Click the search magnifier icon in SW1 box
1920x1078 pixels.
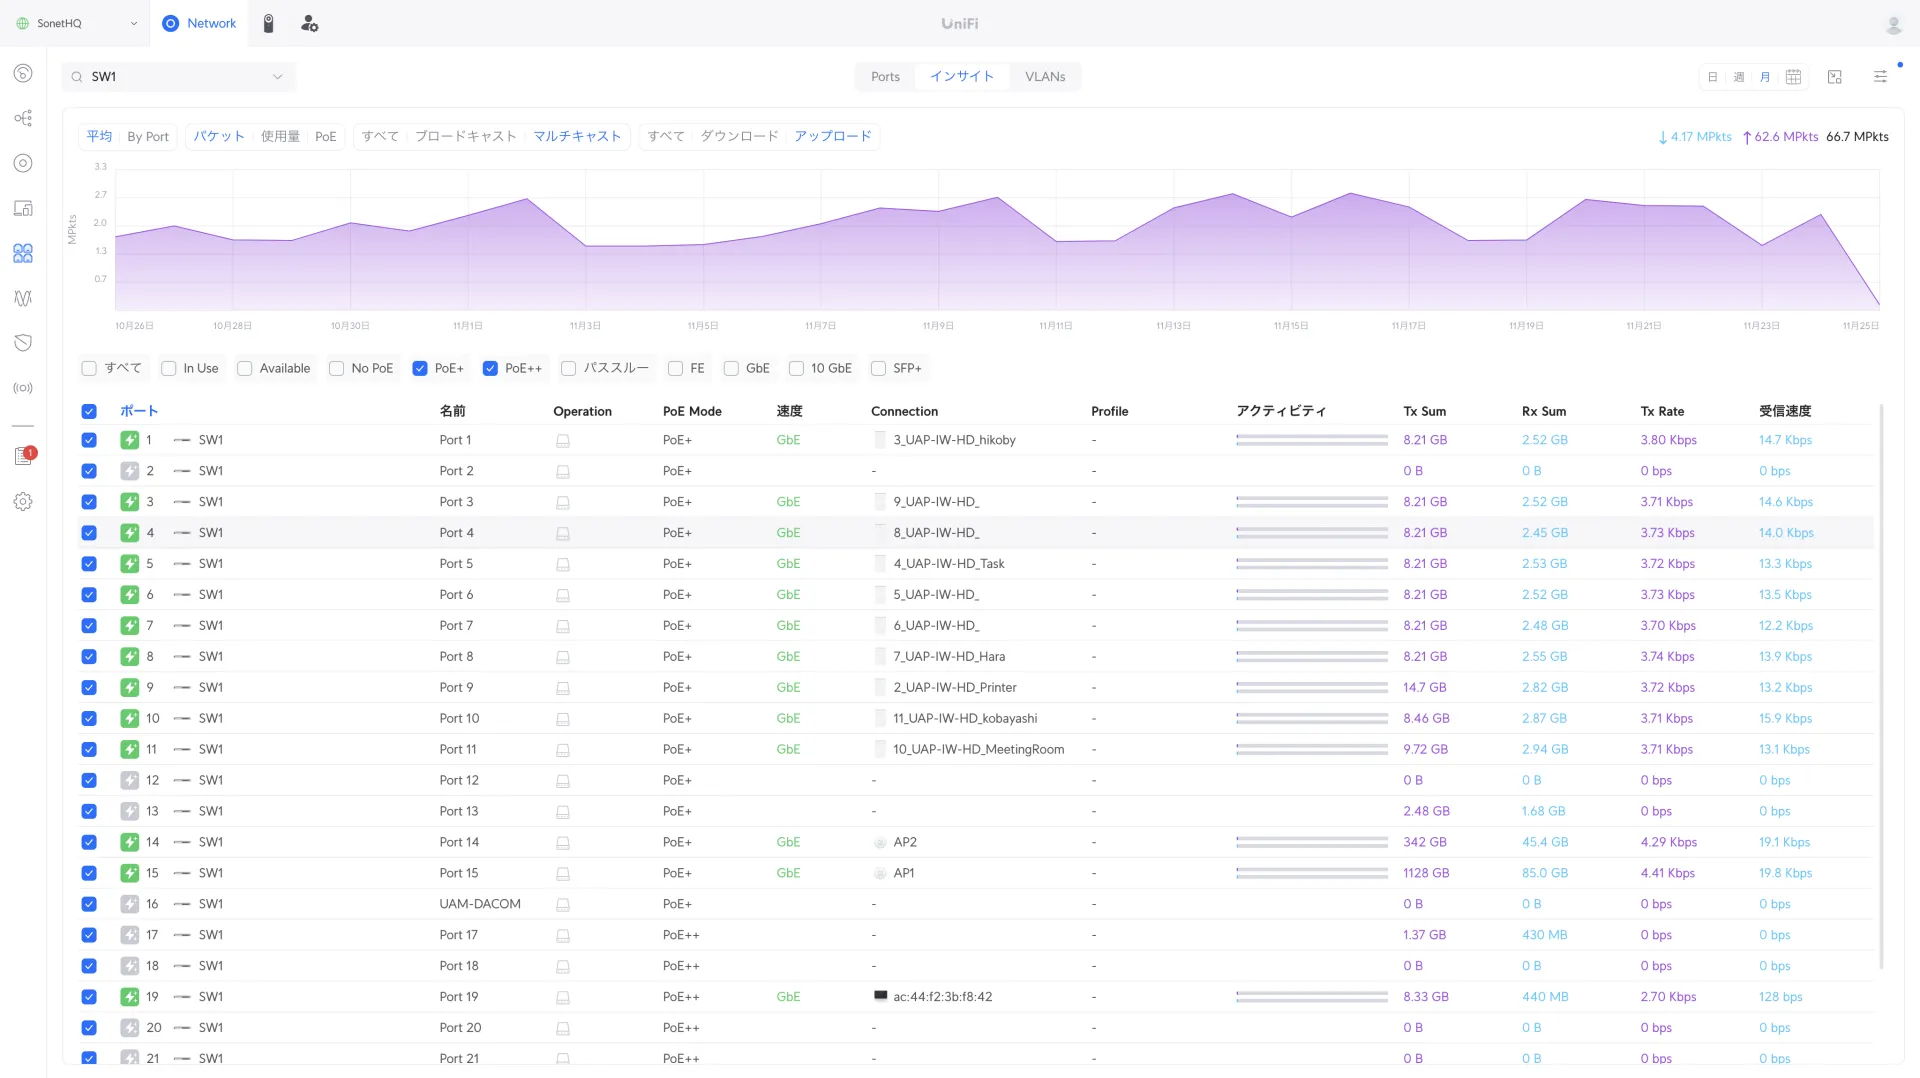(x=77, y=77)
